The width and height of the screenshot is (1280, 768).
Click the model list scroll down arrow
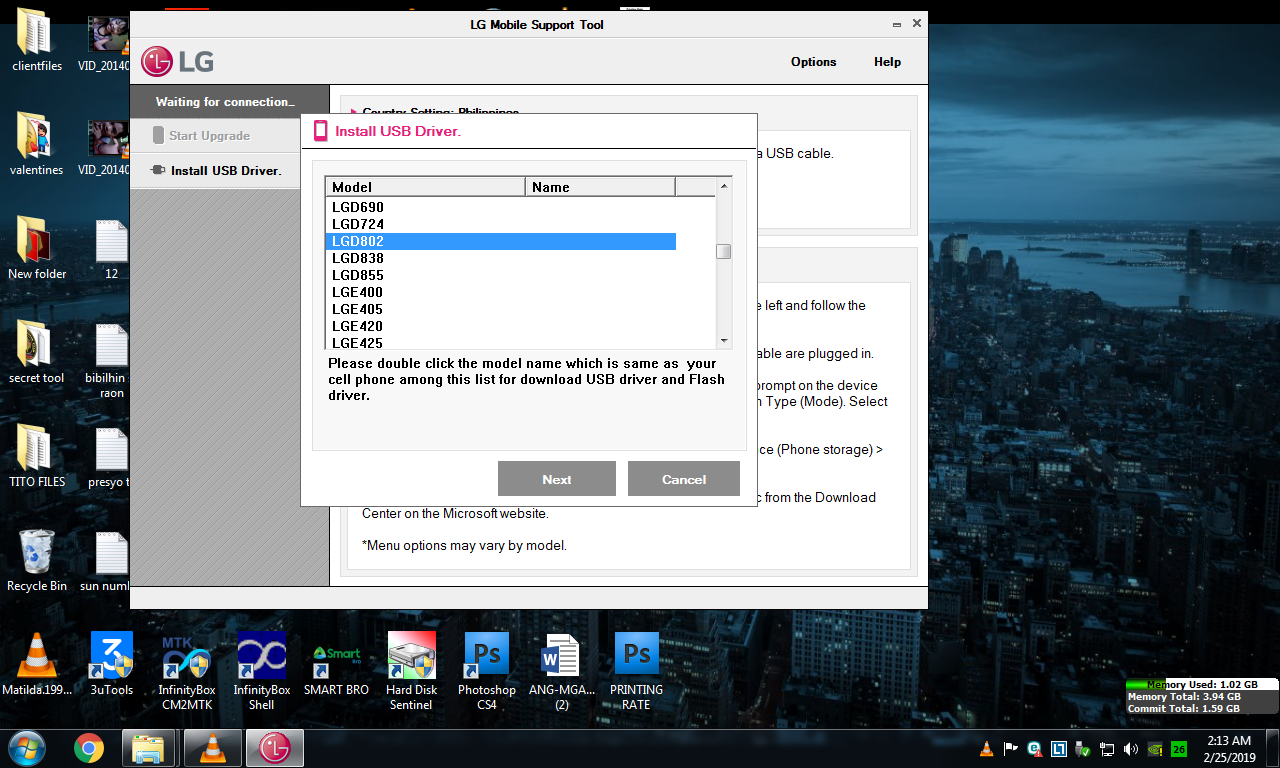(x=724, y=340)
